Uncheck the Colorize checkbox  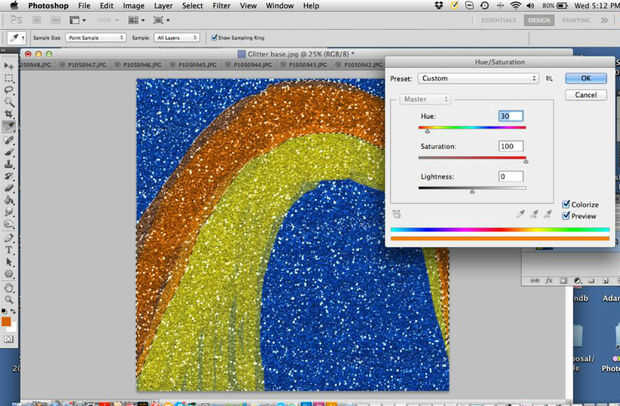click(566, 204)
